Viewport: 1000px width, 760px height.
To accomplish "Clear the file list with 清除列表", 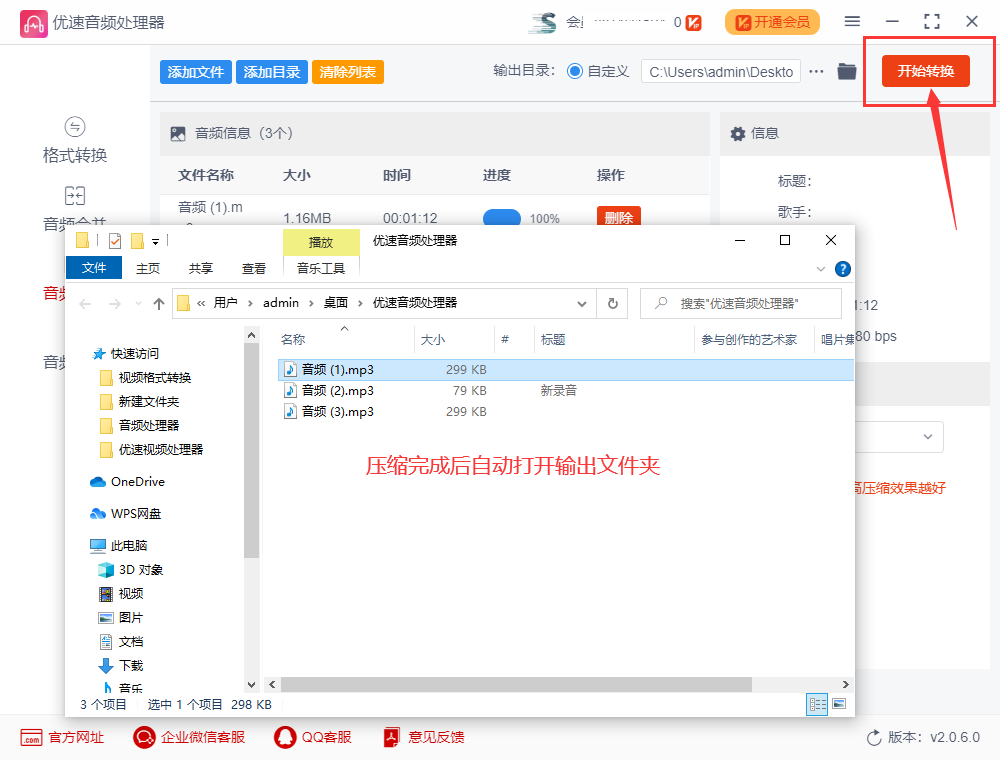I will (347, 71).
